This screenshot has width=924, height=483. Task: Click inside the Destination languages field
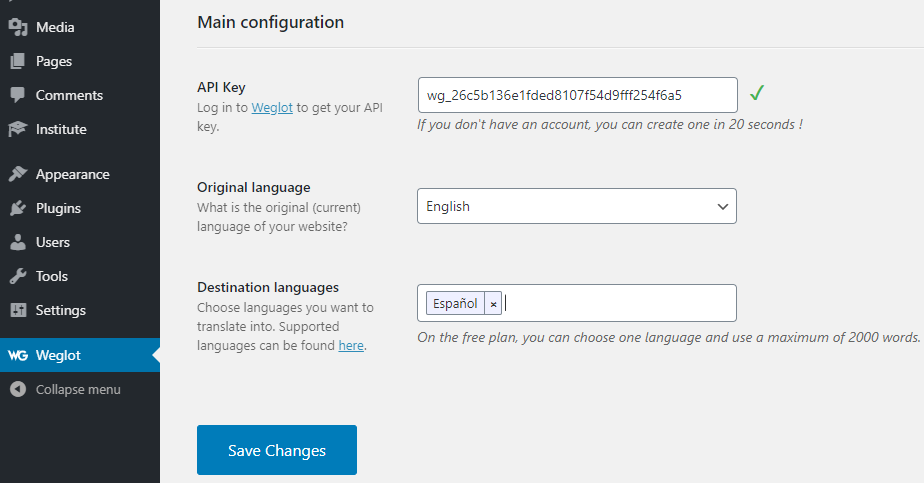click(x=620, y=303)
